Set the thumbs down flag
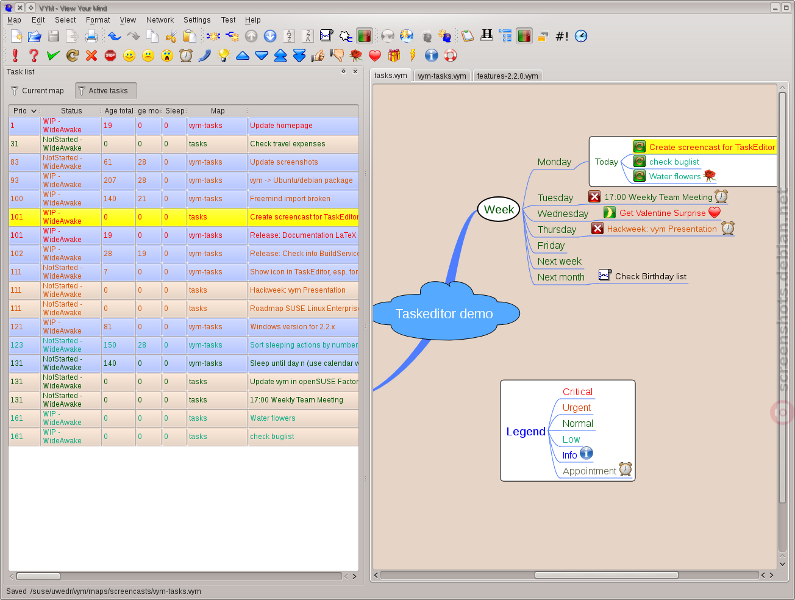Screen dimensions: 795x600 pyautogui.click(x=337, y=55)
